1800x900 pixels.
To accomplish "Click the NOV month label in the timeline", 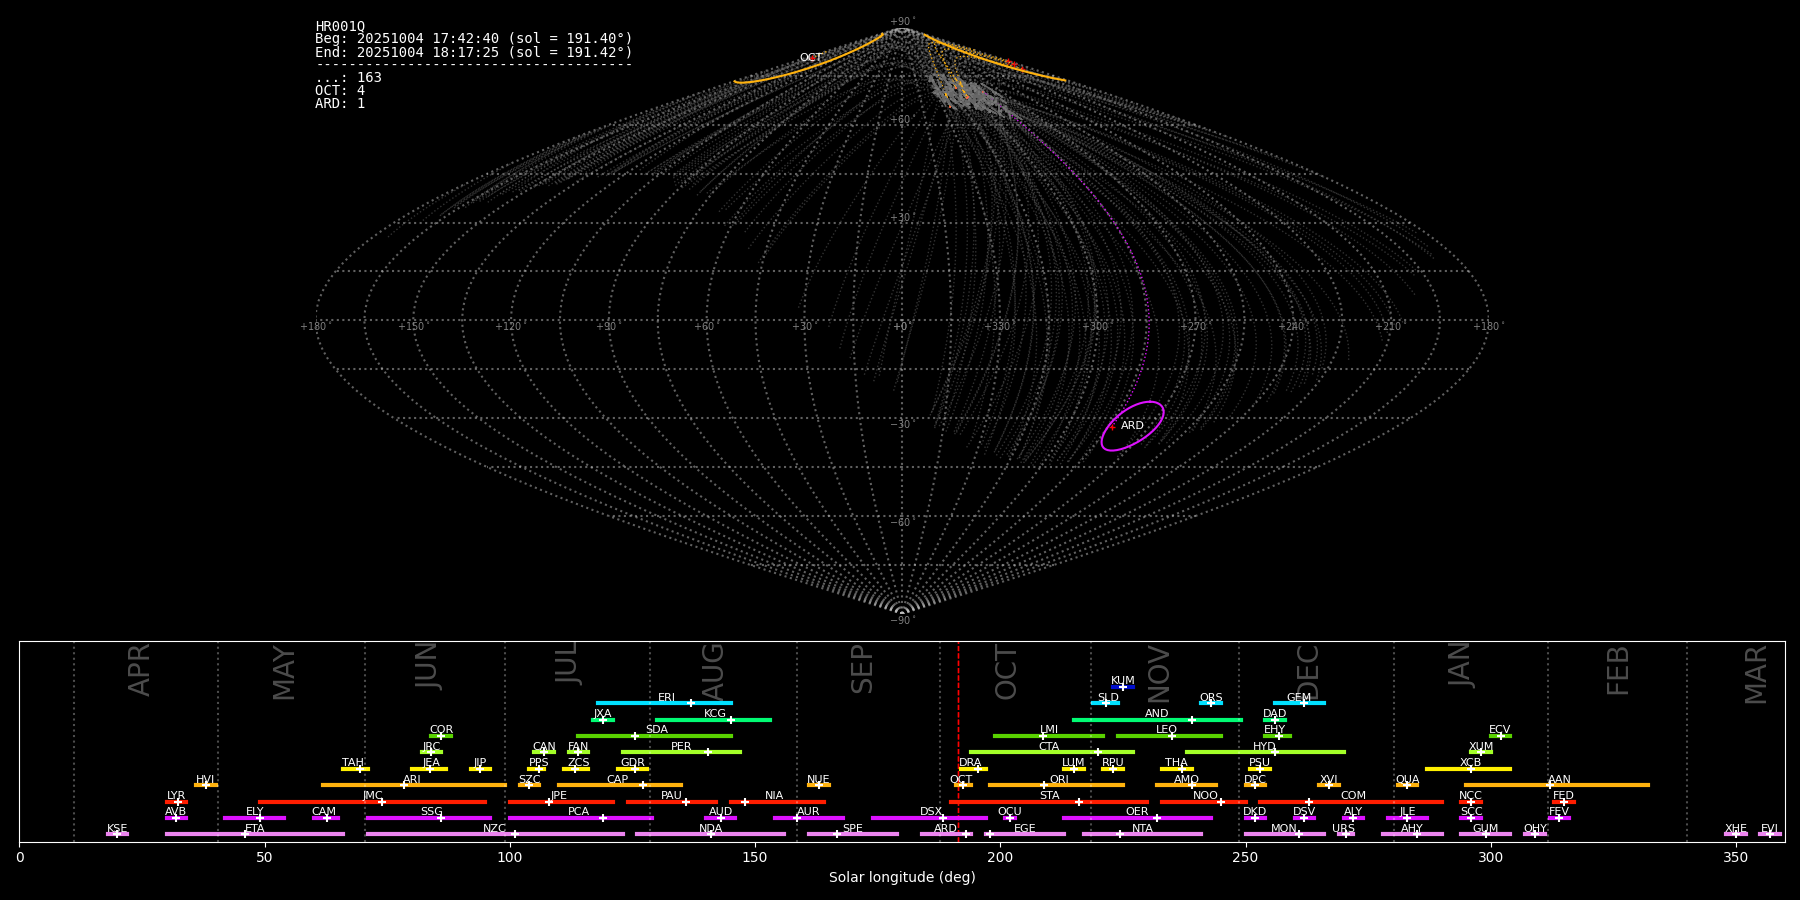I will [x=1158, y=672].
